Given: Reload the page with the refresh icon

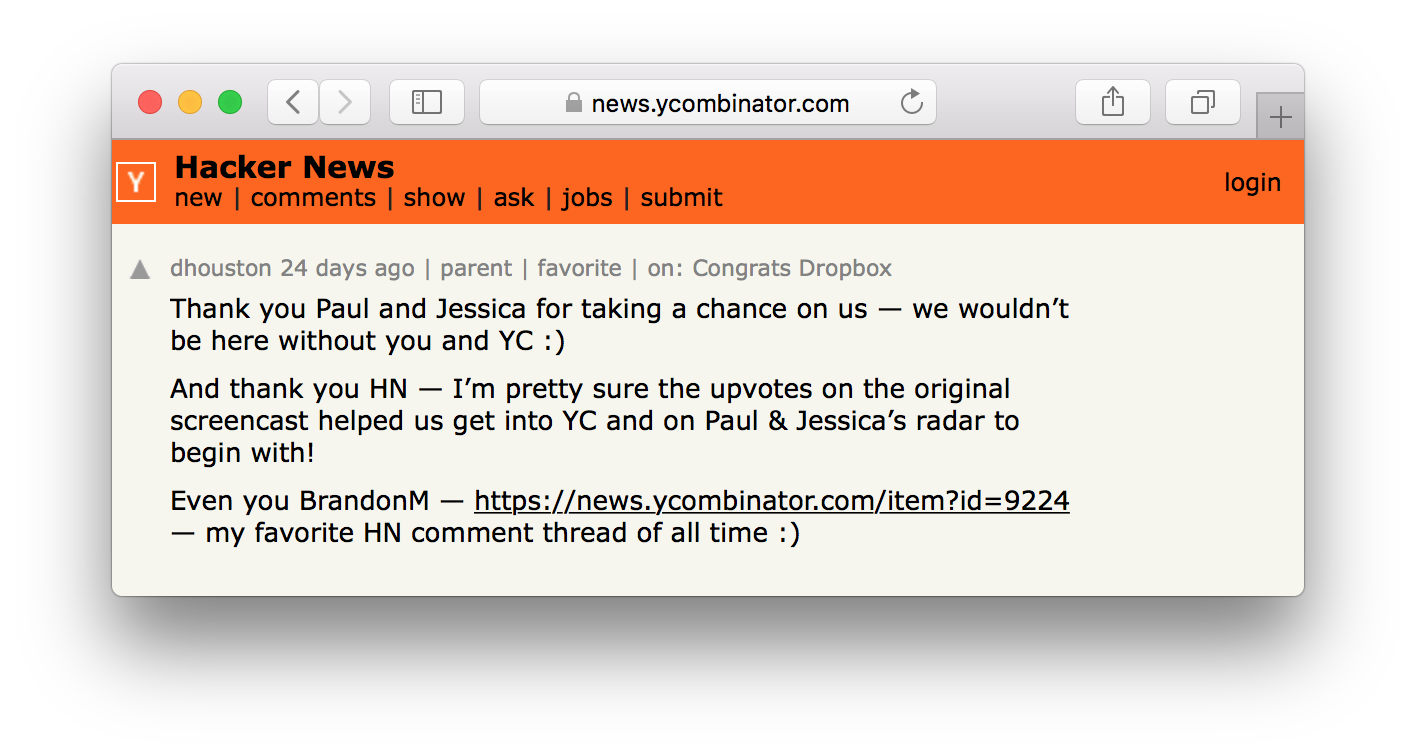Looking at the screenshot, I should pos(911,102).
